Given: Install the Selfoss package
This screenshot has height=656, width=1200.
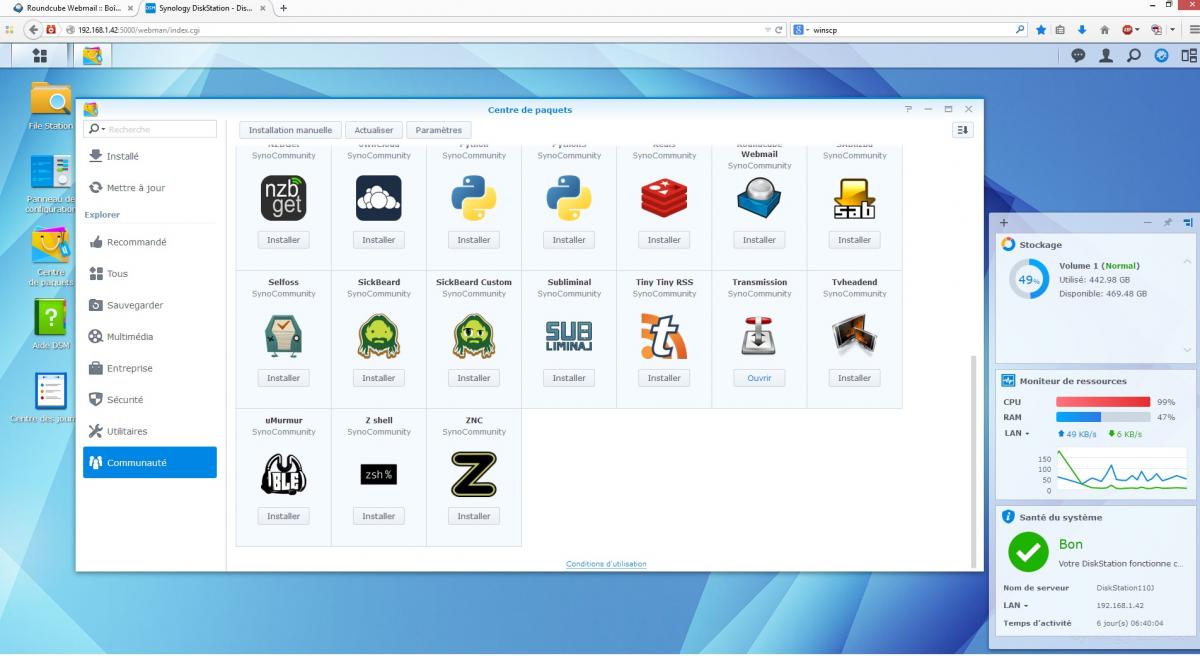Looking at the screenshot, I should (283, 378).
